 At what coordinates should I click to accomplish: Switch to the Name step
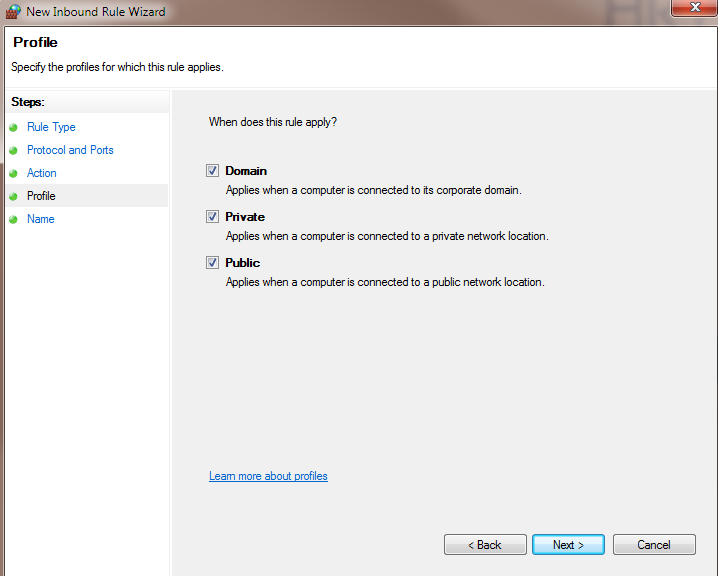point(41,219)
